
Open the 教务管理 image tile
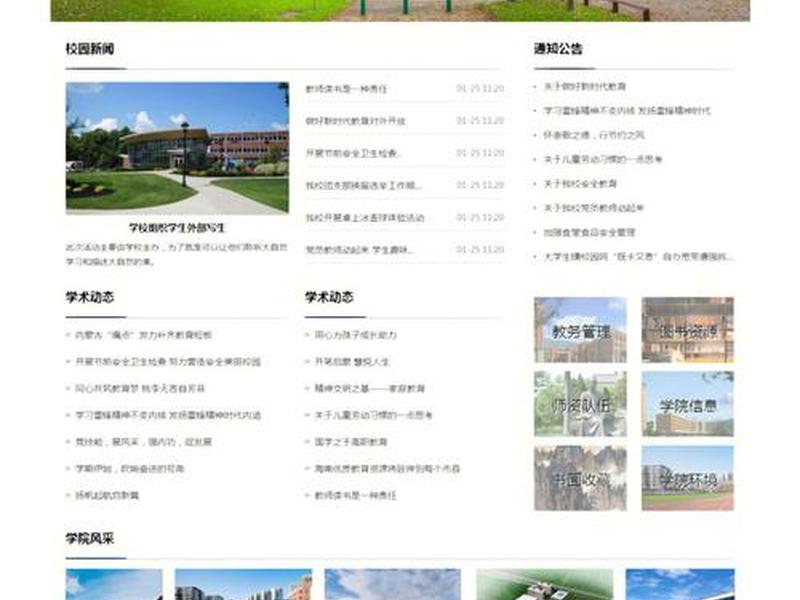click(x=580, y=330)
